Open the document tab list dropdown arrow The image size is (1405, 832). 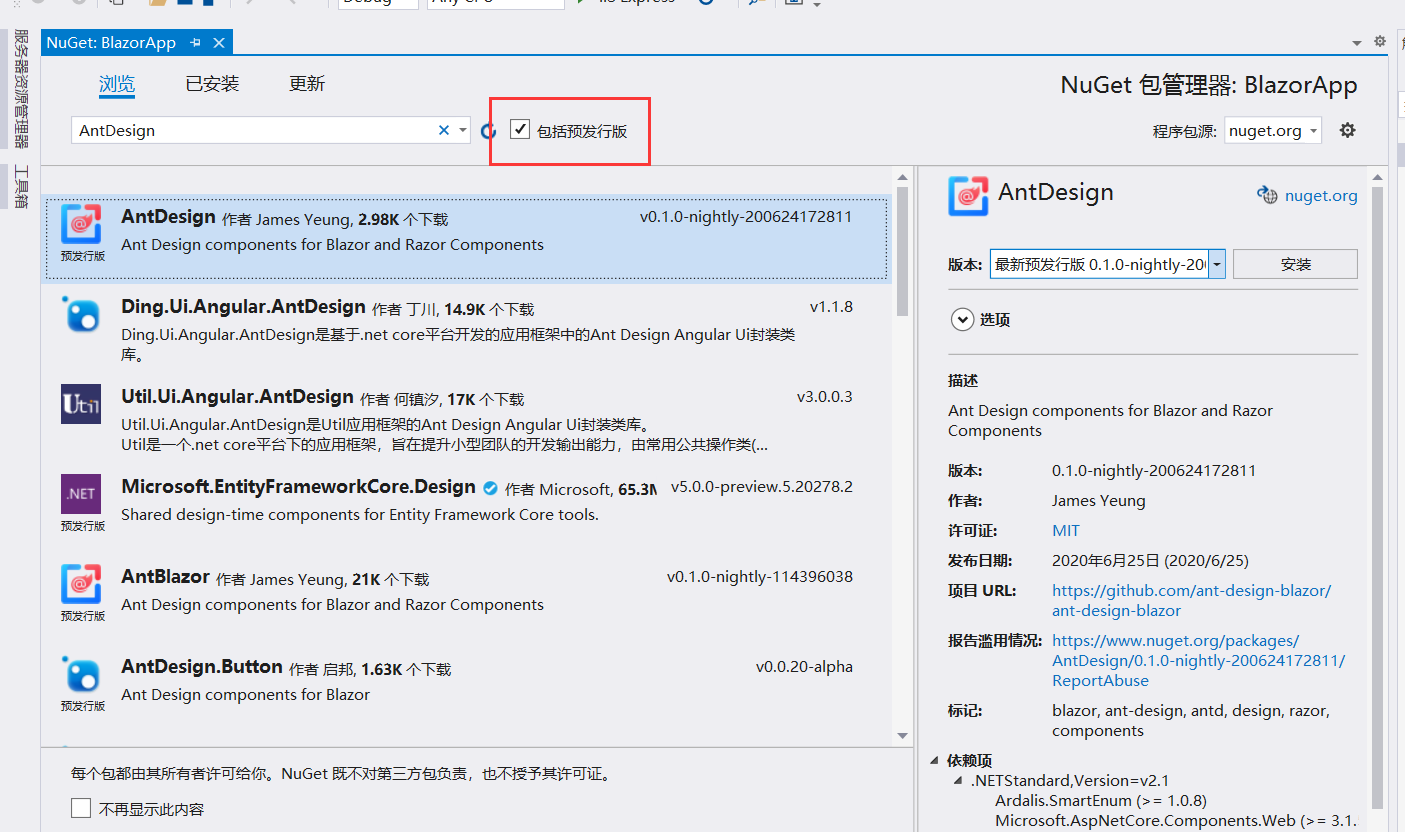1357,43
